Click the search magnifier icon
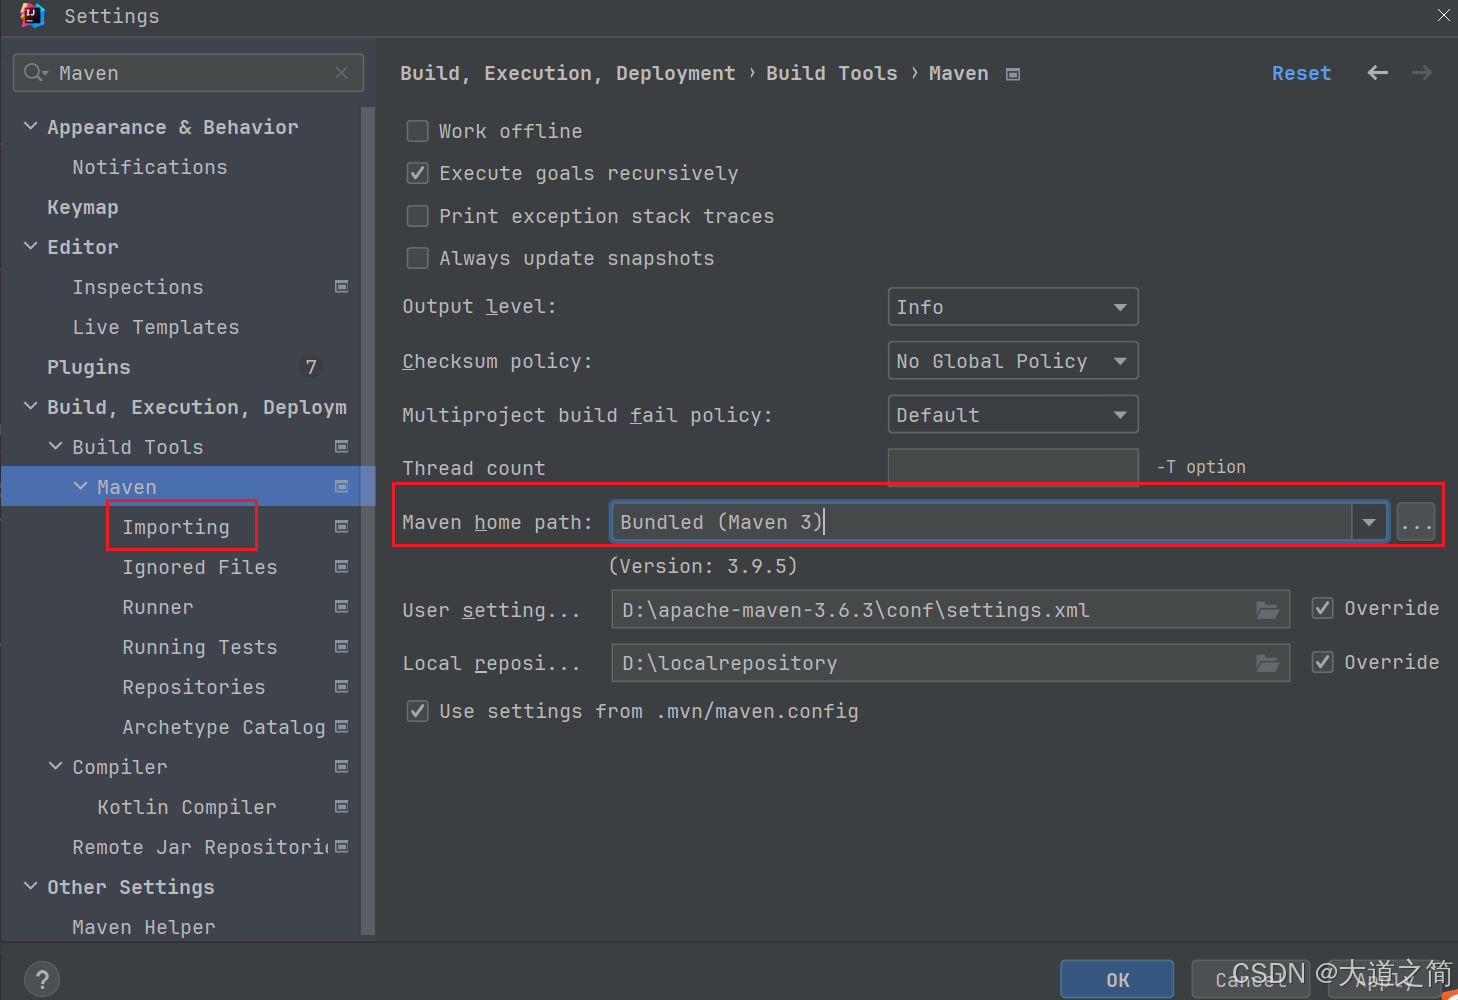Viewport: 1458px width, 1000px height. (34, 73)
